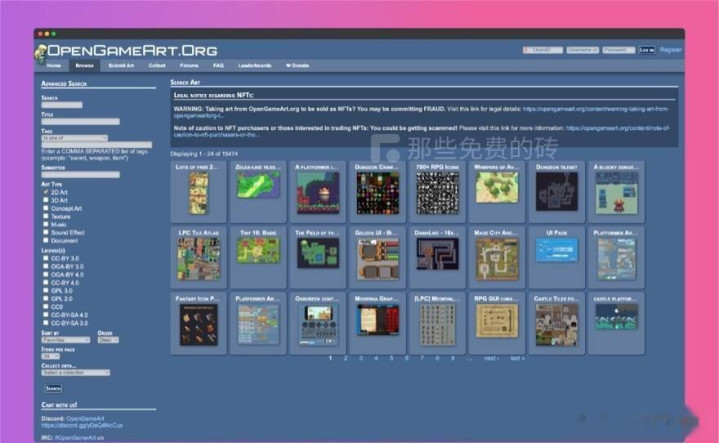Screen dimensions: 719x443
Task: Open the 'Fantasy Icon P...' thumbnail
Action: click(199, 323)
